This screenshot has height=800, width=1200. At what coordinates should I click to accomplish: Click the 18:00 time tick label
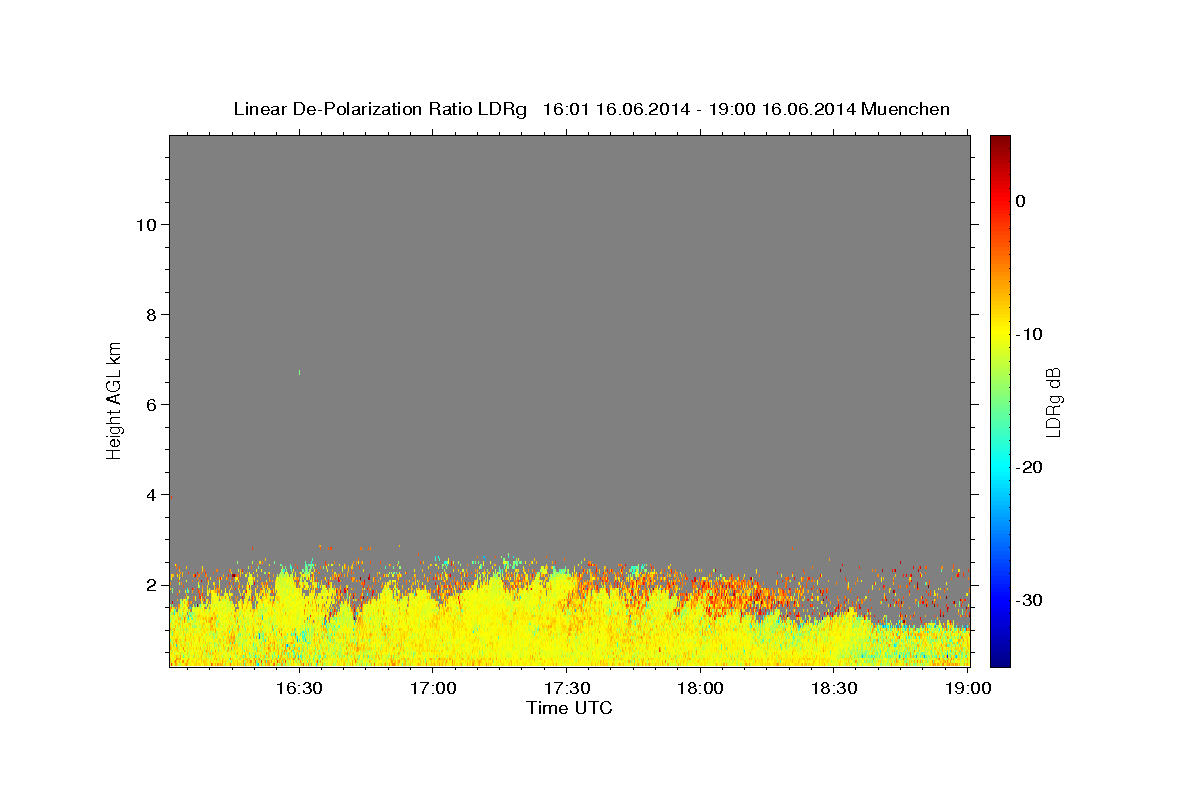[x=700, y=688]
